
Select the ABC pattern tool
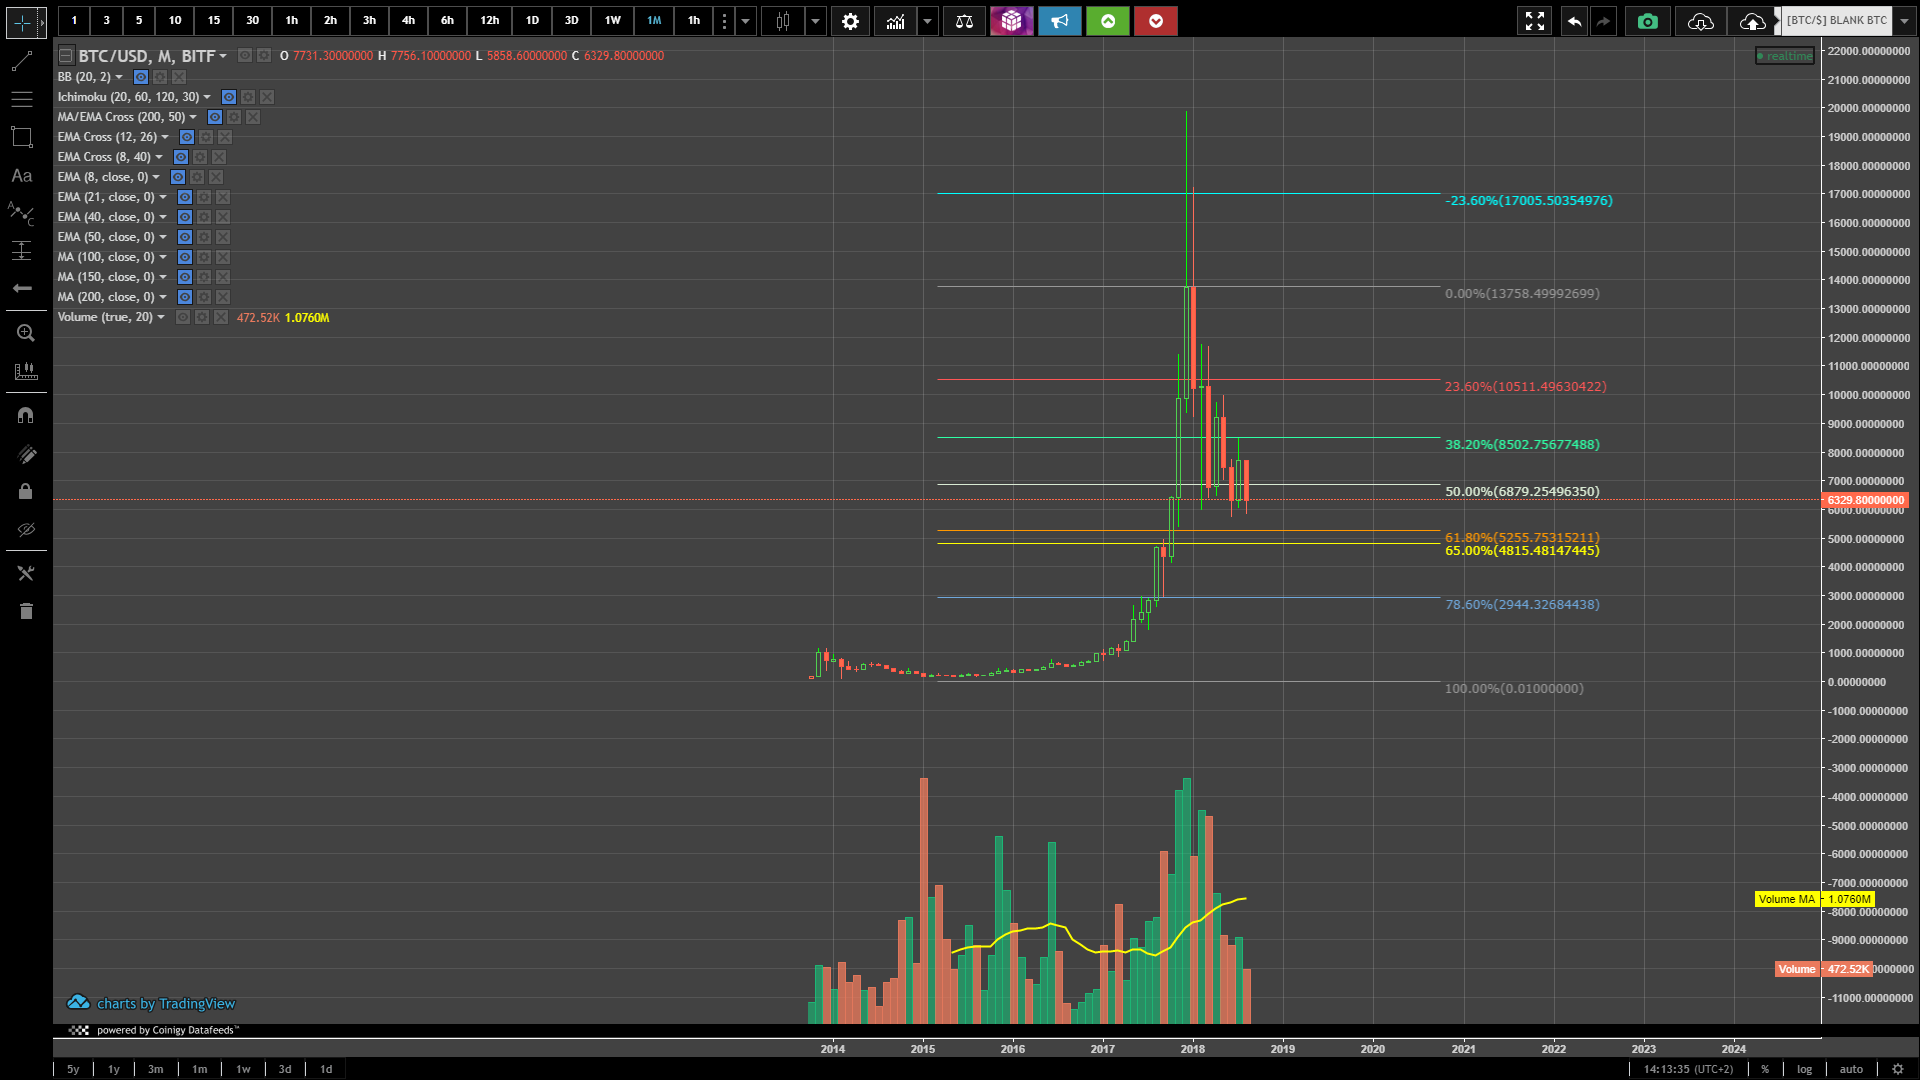pyautogui.click(x=22, y=213)
